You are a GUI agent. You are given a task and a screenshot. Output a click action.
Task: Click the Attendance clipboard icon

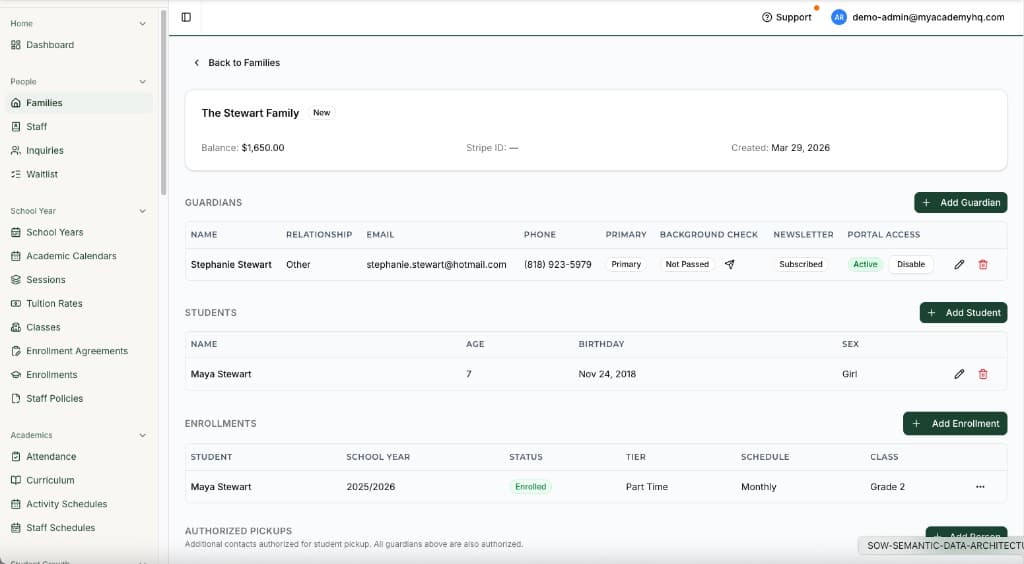[x=16, y=456]
